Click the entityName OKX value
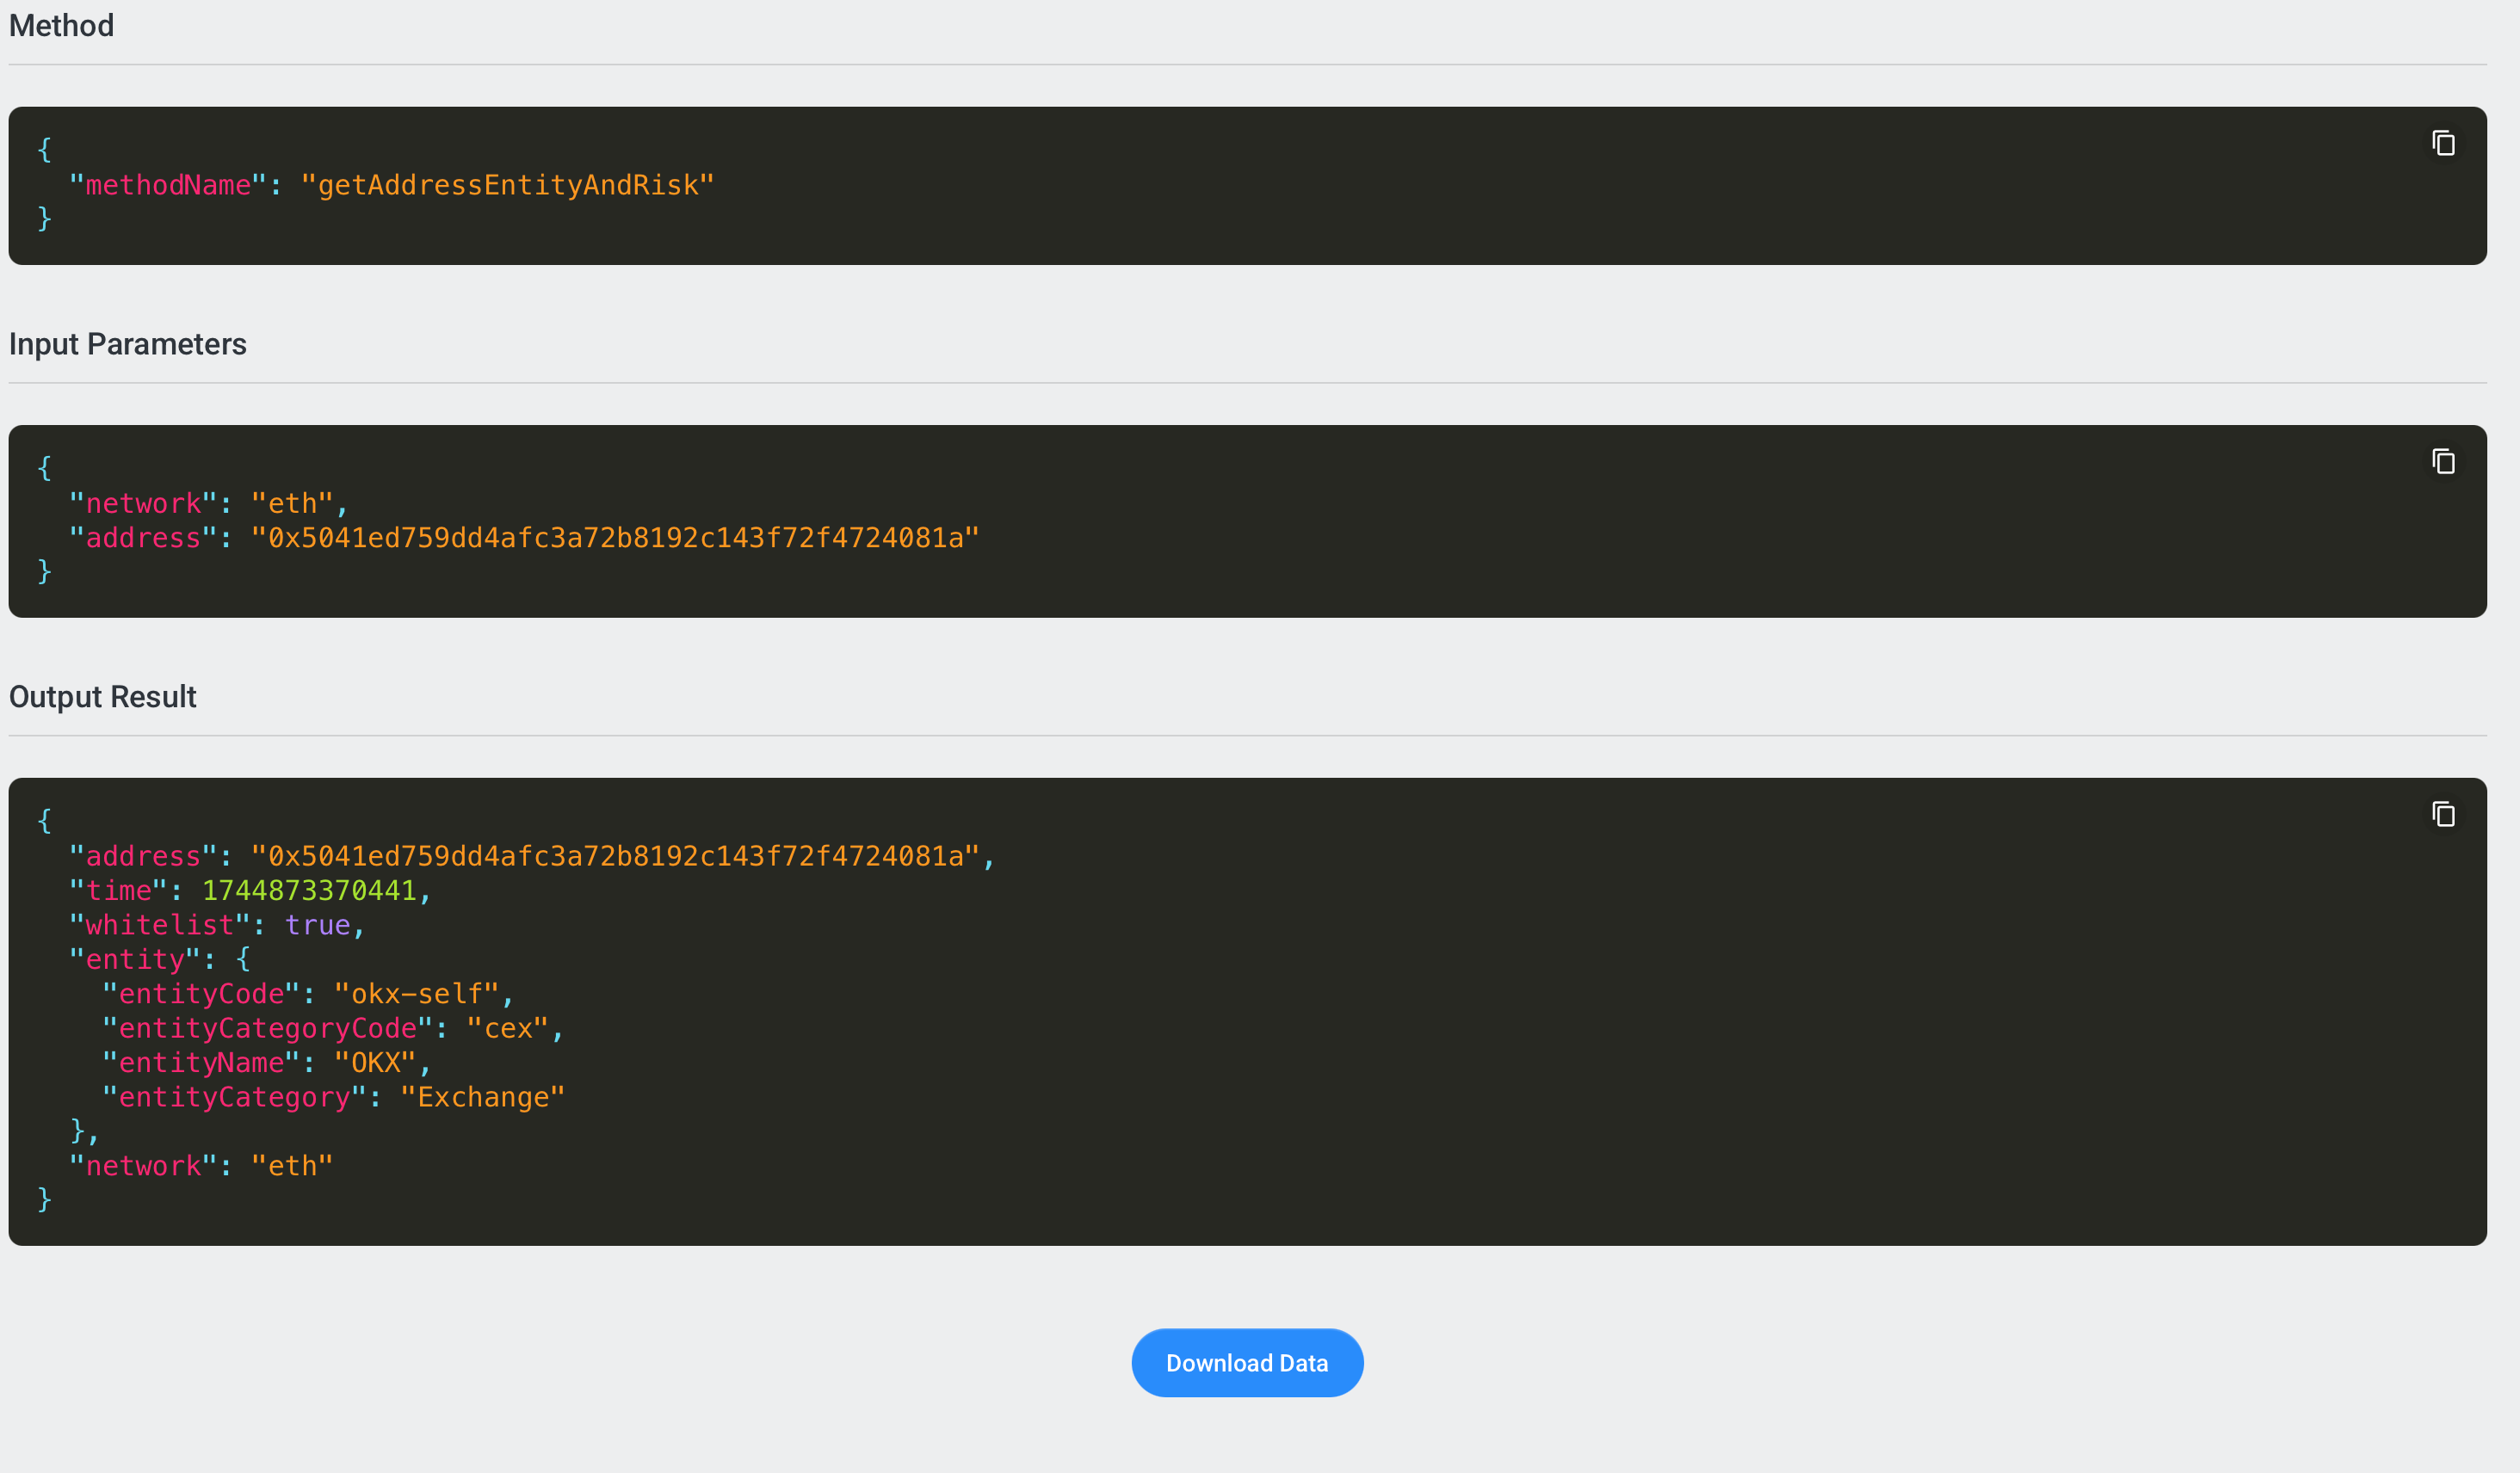 tap(374, 1063)
